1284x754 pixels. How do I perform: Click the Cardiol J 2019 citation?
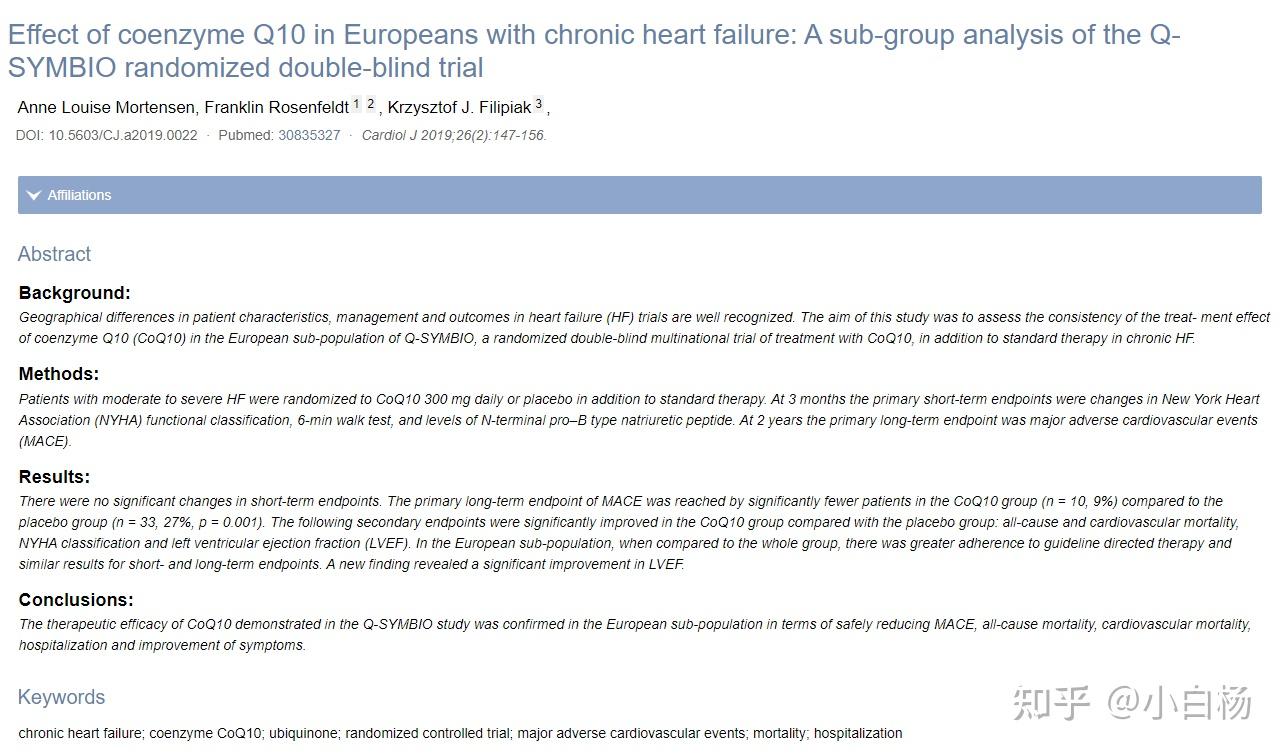[x=453, y=135]
